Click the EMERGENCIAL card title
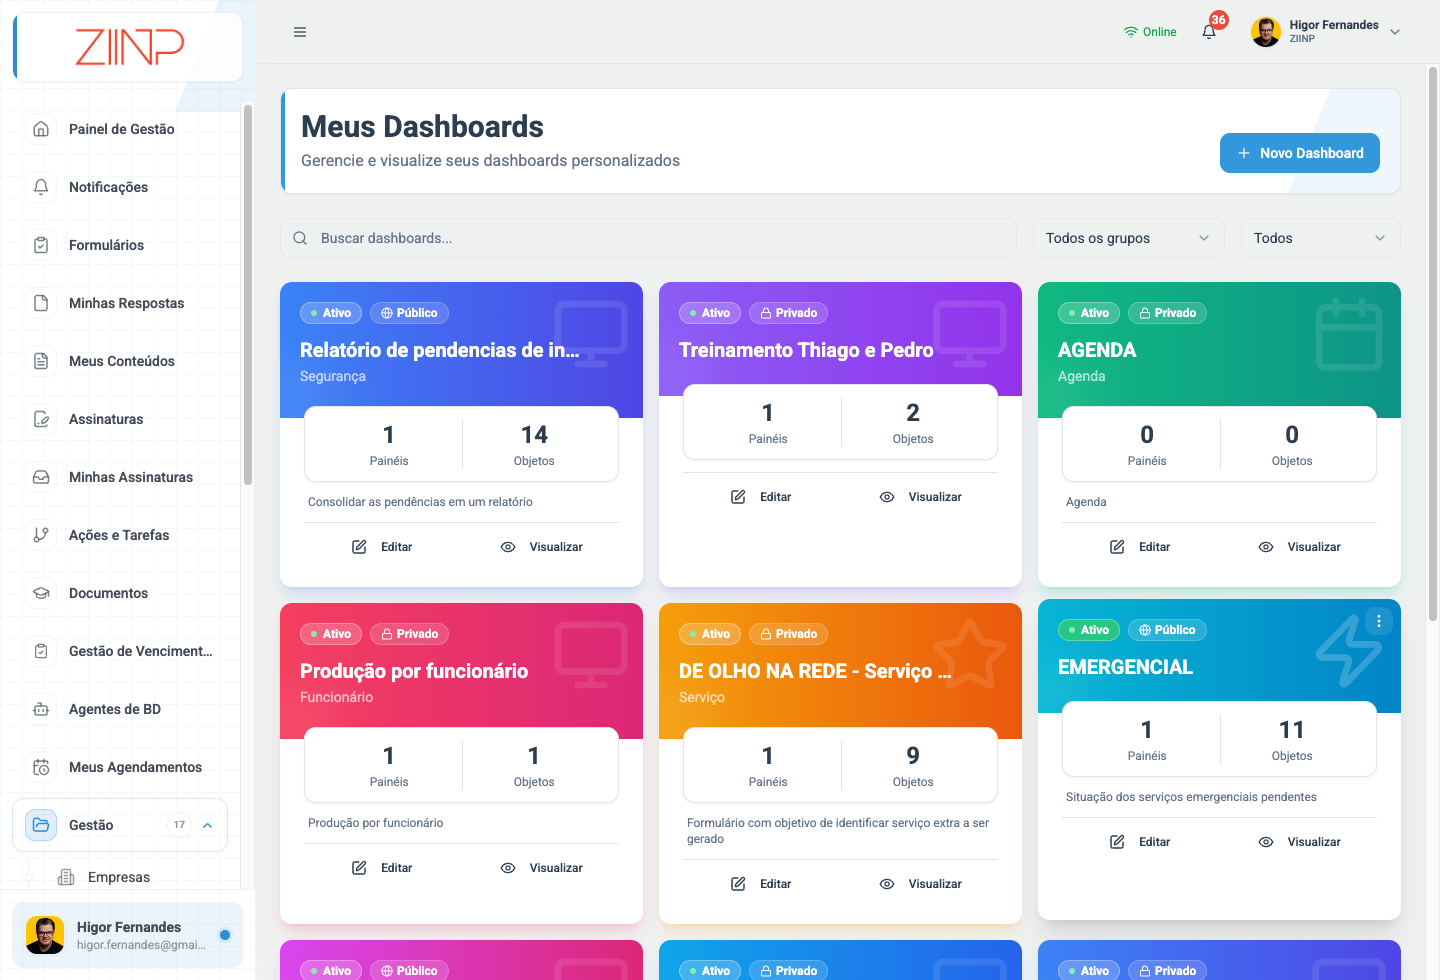This screenshot has height=980, width=1440. tap(1125, 667)
